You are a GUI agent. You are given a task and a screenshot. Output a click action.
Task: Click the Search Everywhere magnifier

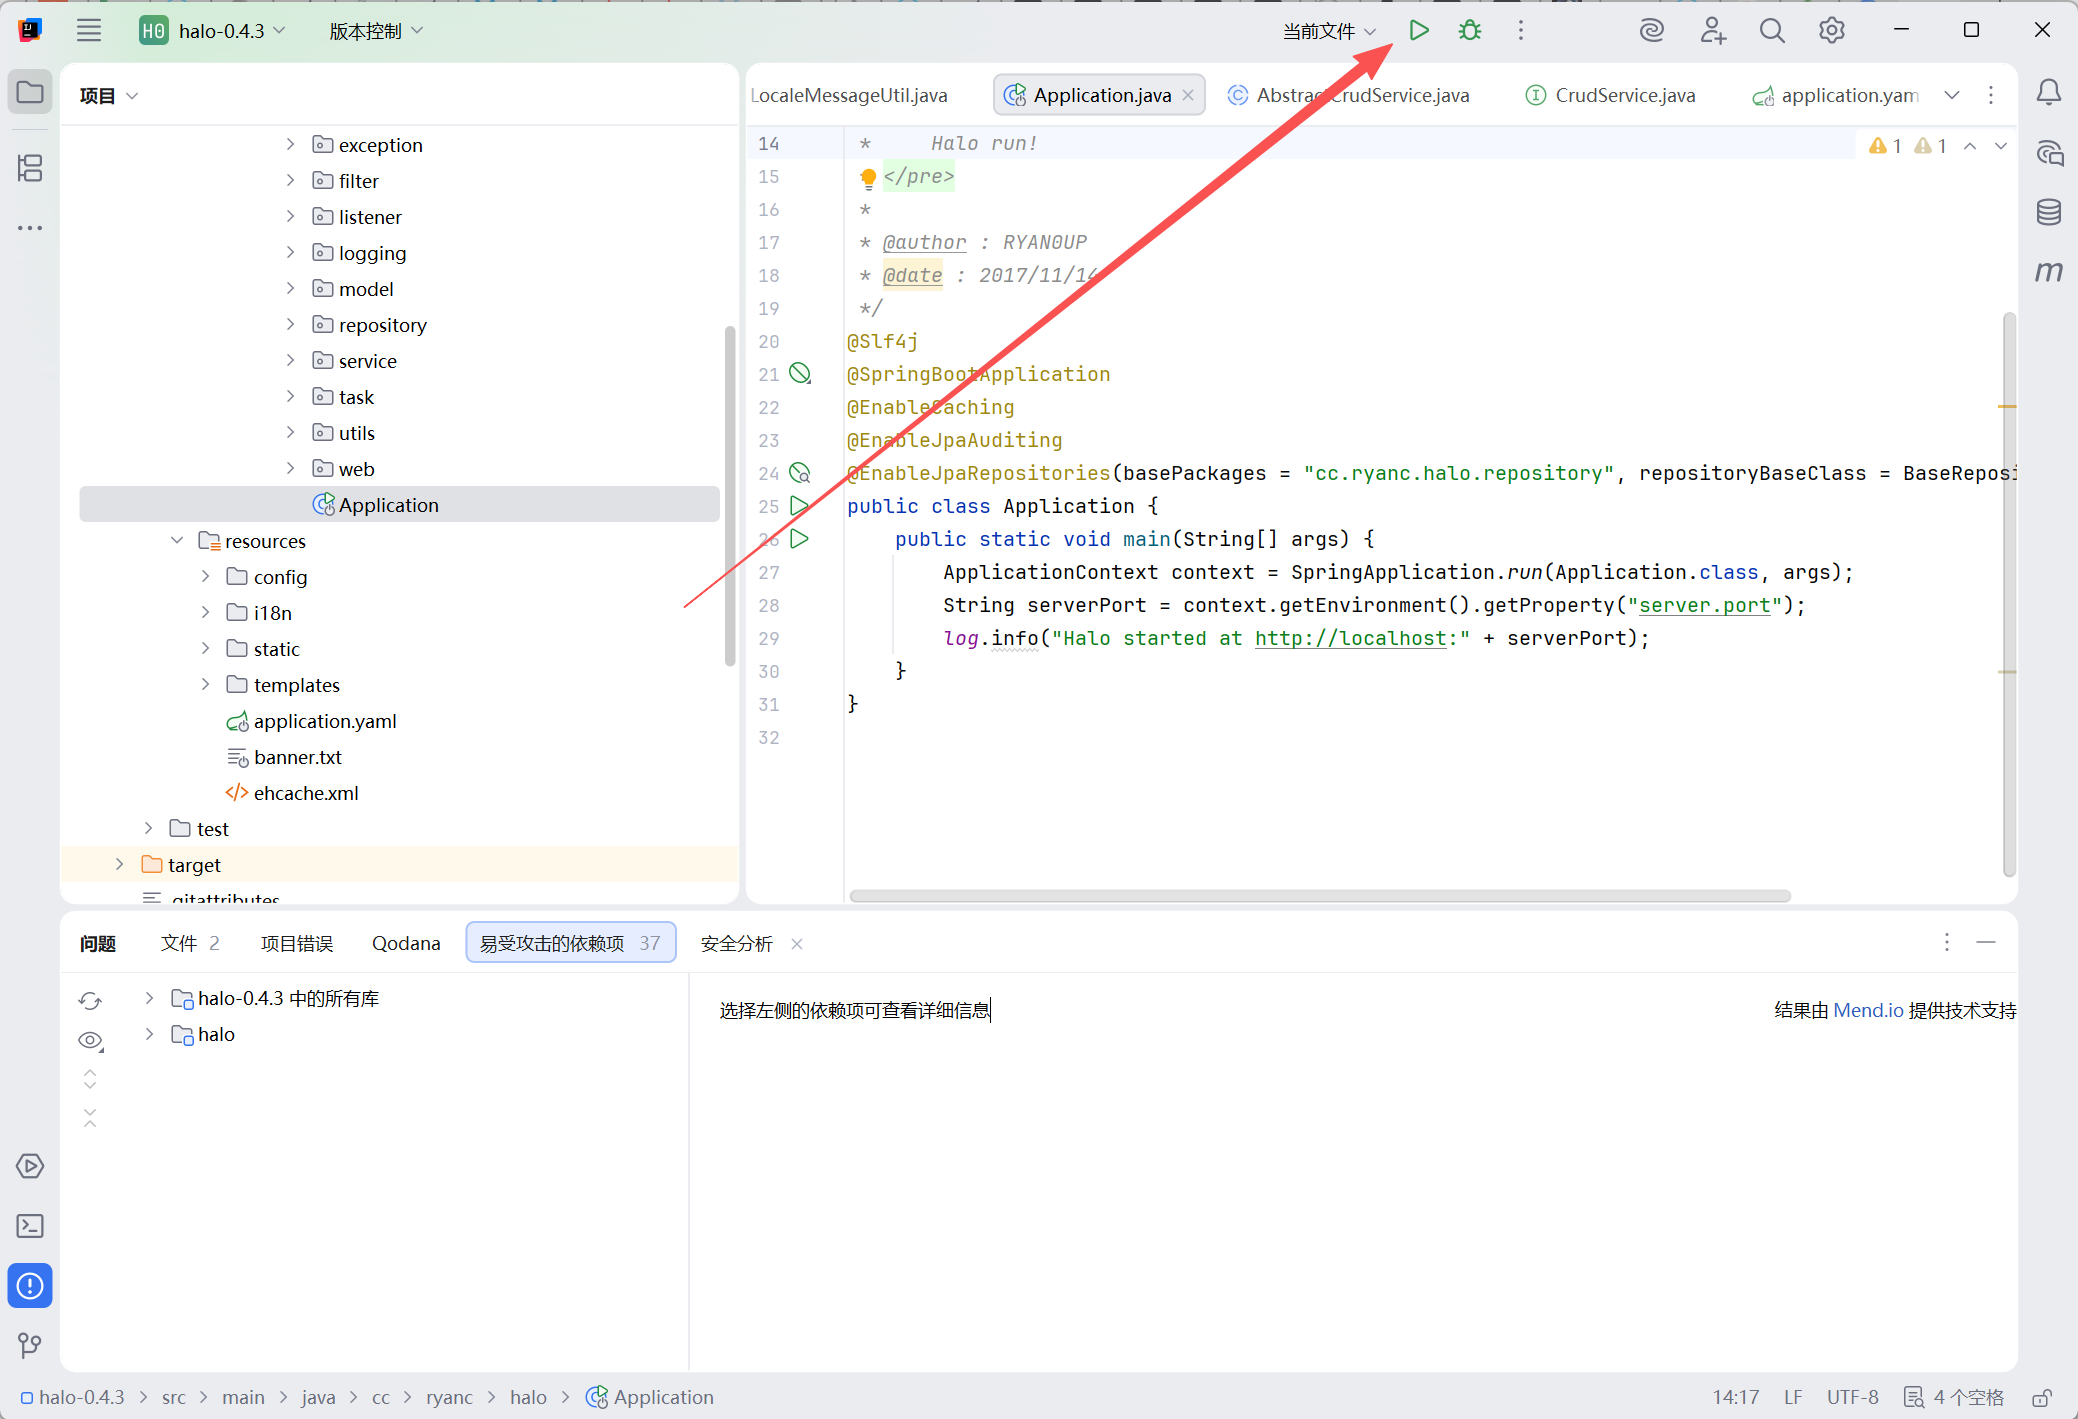[1771, 31]
